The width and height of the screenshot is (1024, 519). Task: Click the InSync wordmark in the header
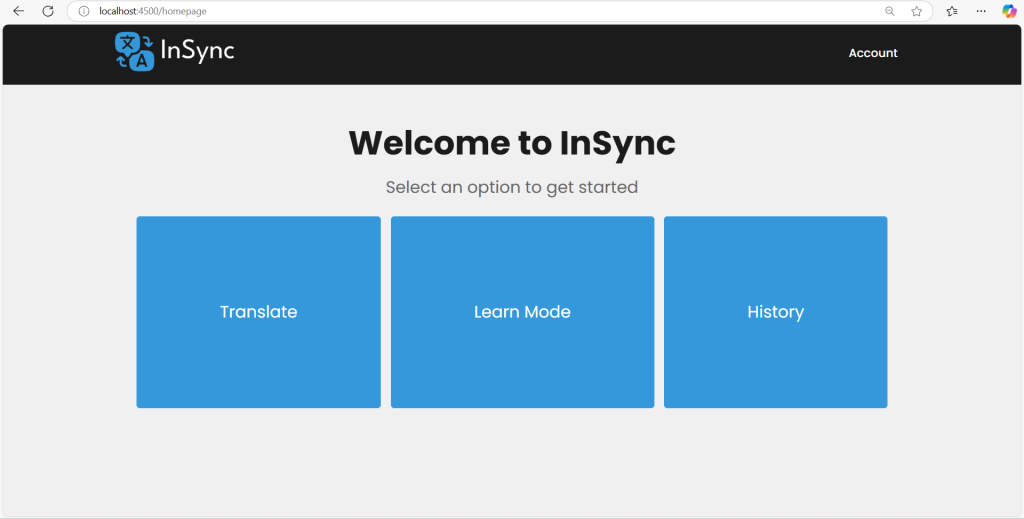(197, 51)
